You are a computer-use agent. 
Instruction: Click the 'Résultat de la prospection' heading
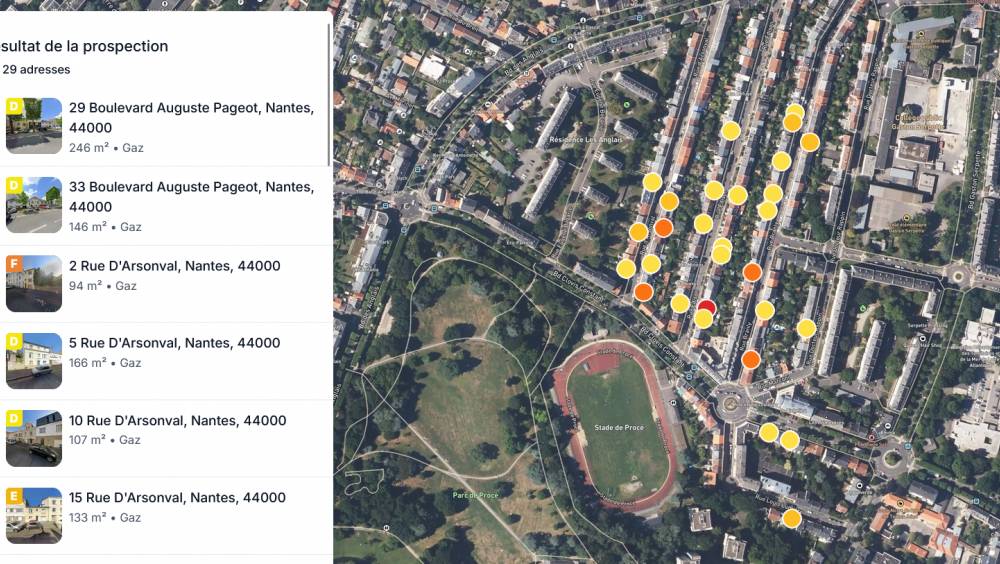84,46
